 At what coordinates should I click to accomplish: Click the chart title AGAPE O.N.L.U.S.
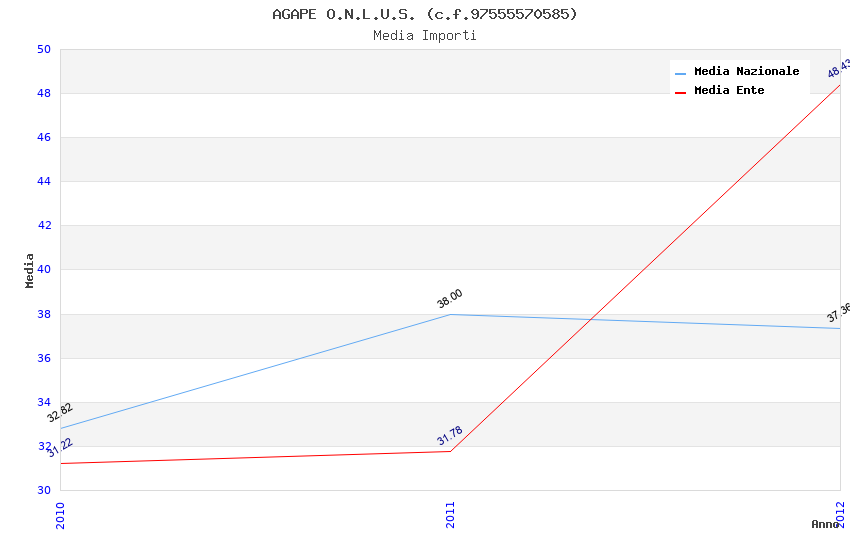pyautogui.click(x=424, y=14)
